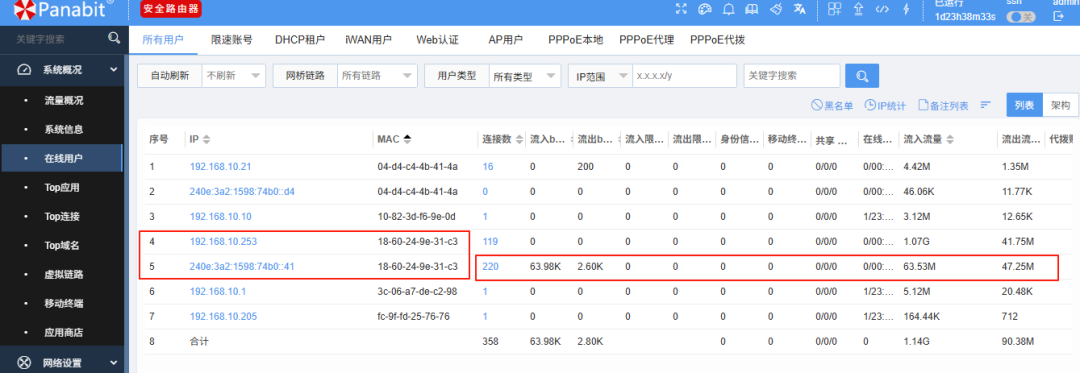Open IP 192.168.10.253 link
This screenshot has height=373, width=1080.
pos(223,242)
